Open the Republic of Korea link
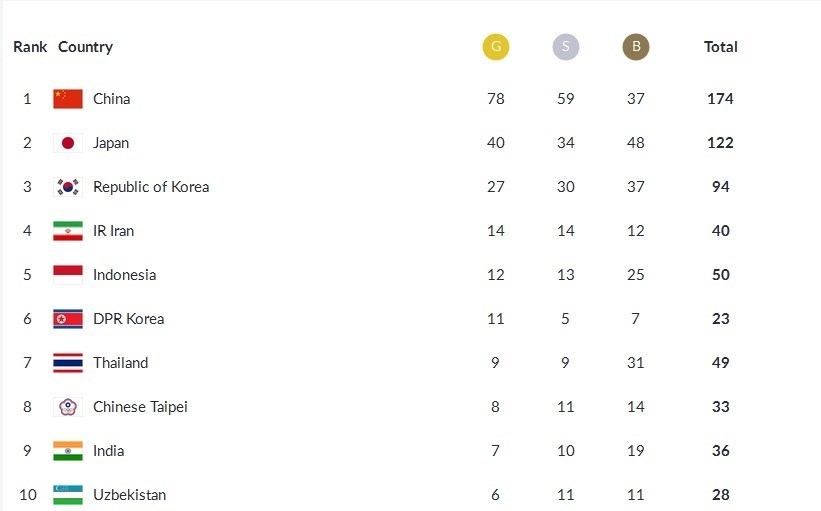Viewport: 821px width, 511px height. coord(151,187)
